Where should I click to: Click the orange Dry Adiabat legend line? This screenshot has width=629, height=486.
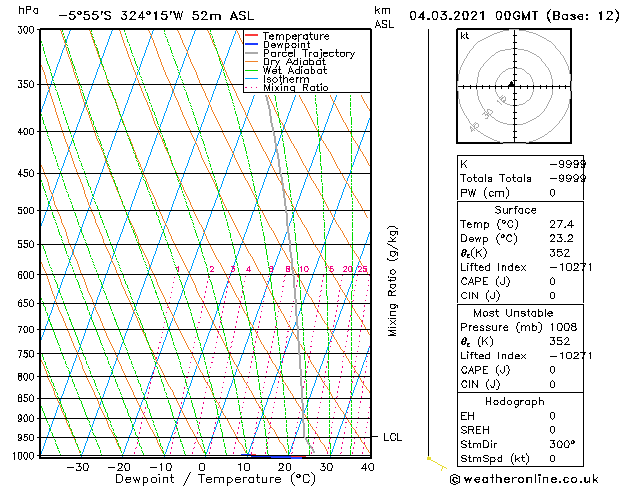[252, 61]
